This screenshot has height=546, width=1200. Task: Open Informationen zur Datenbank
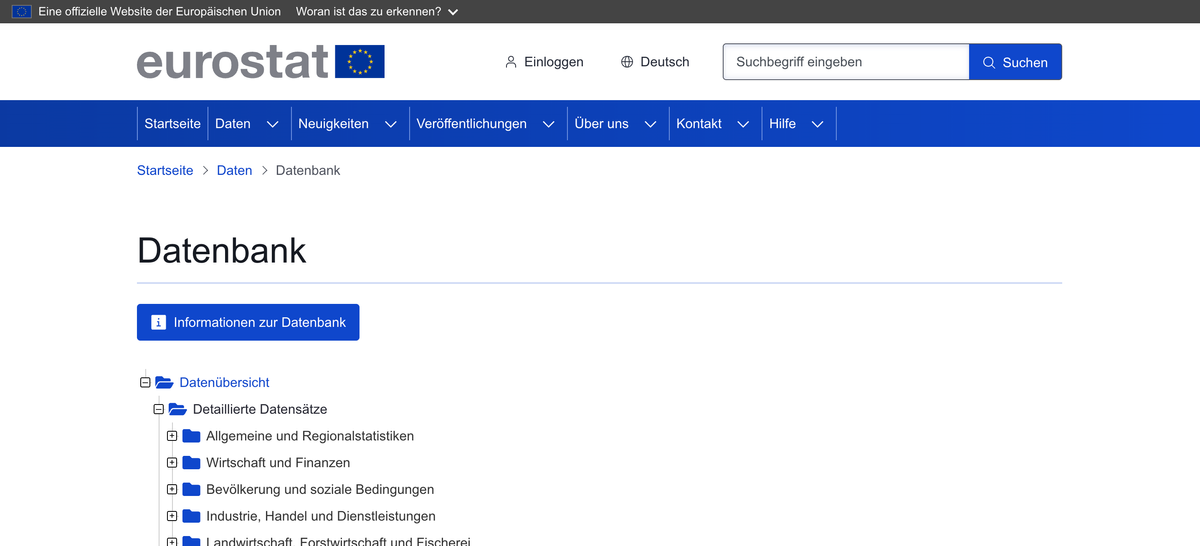coord(248,322)
